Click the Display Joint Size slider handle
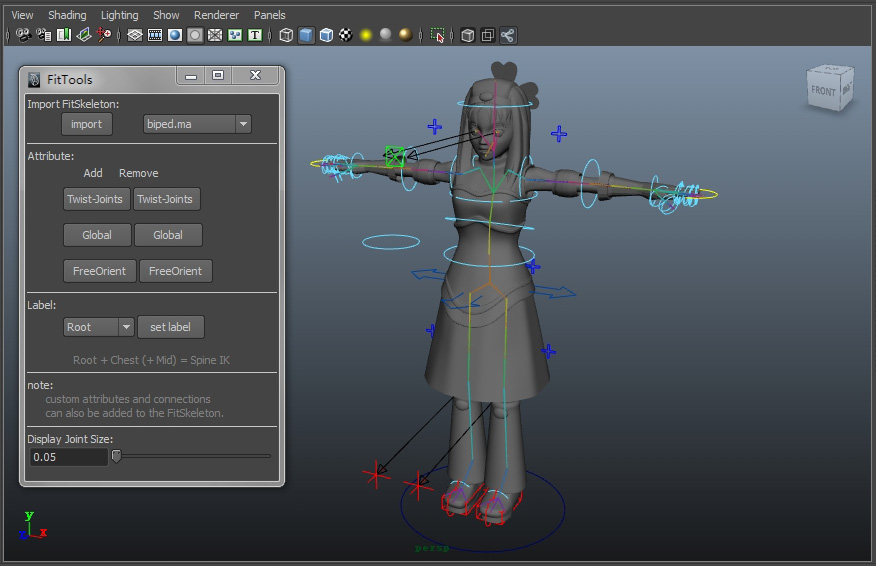The height and width of the screenshot is (566, 876). point(116,456)
